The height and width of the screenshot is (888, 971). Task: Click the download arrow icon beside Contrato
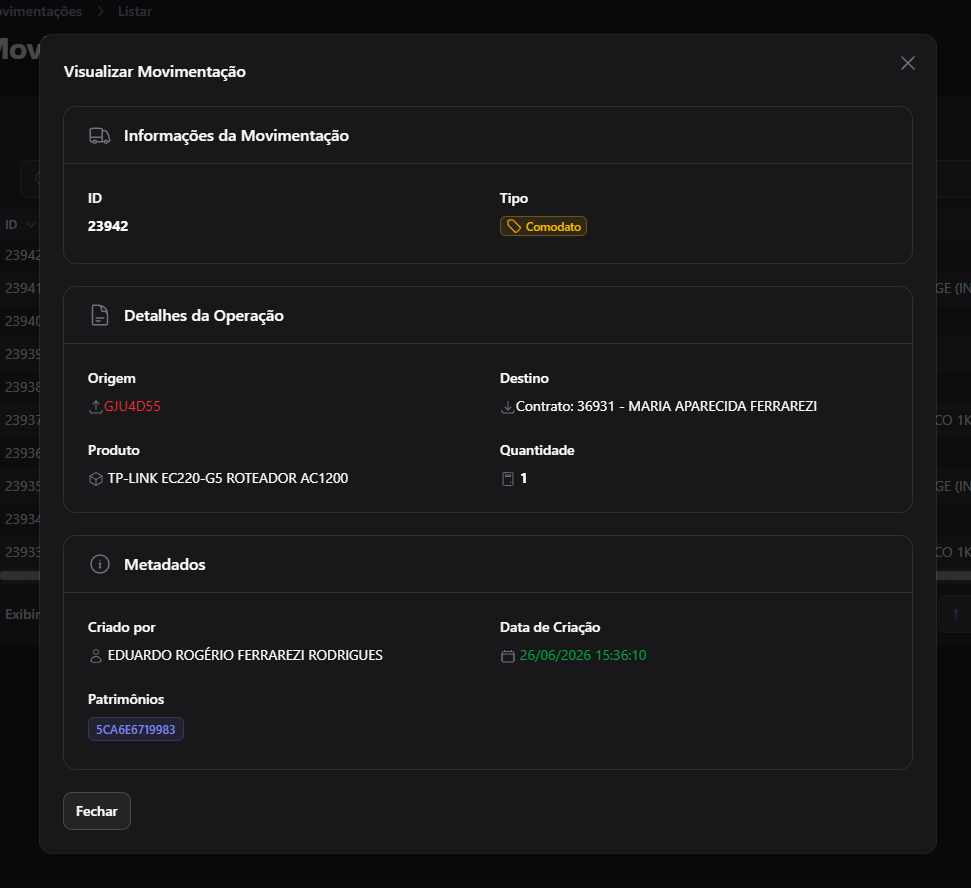click(507, 407)
